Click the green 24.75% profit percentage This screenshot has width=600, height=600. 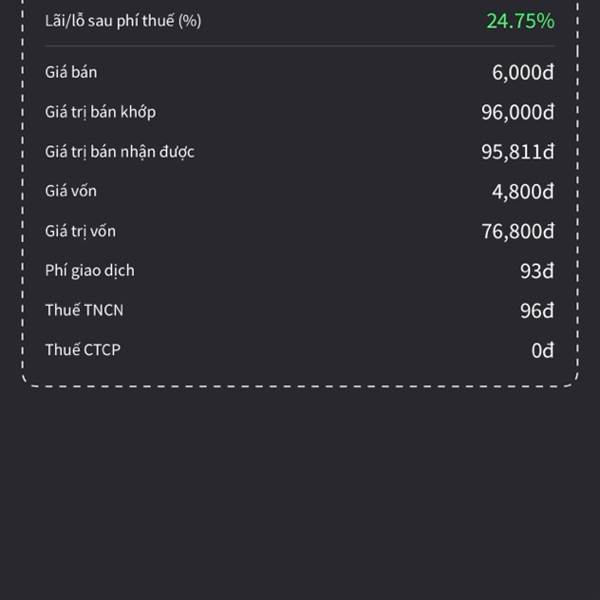pyautogui.click(x=520, y=21)
